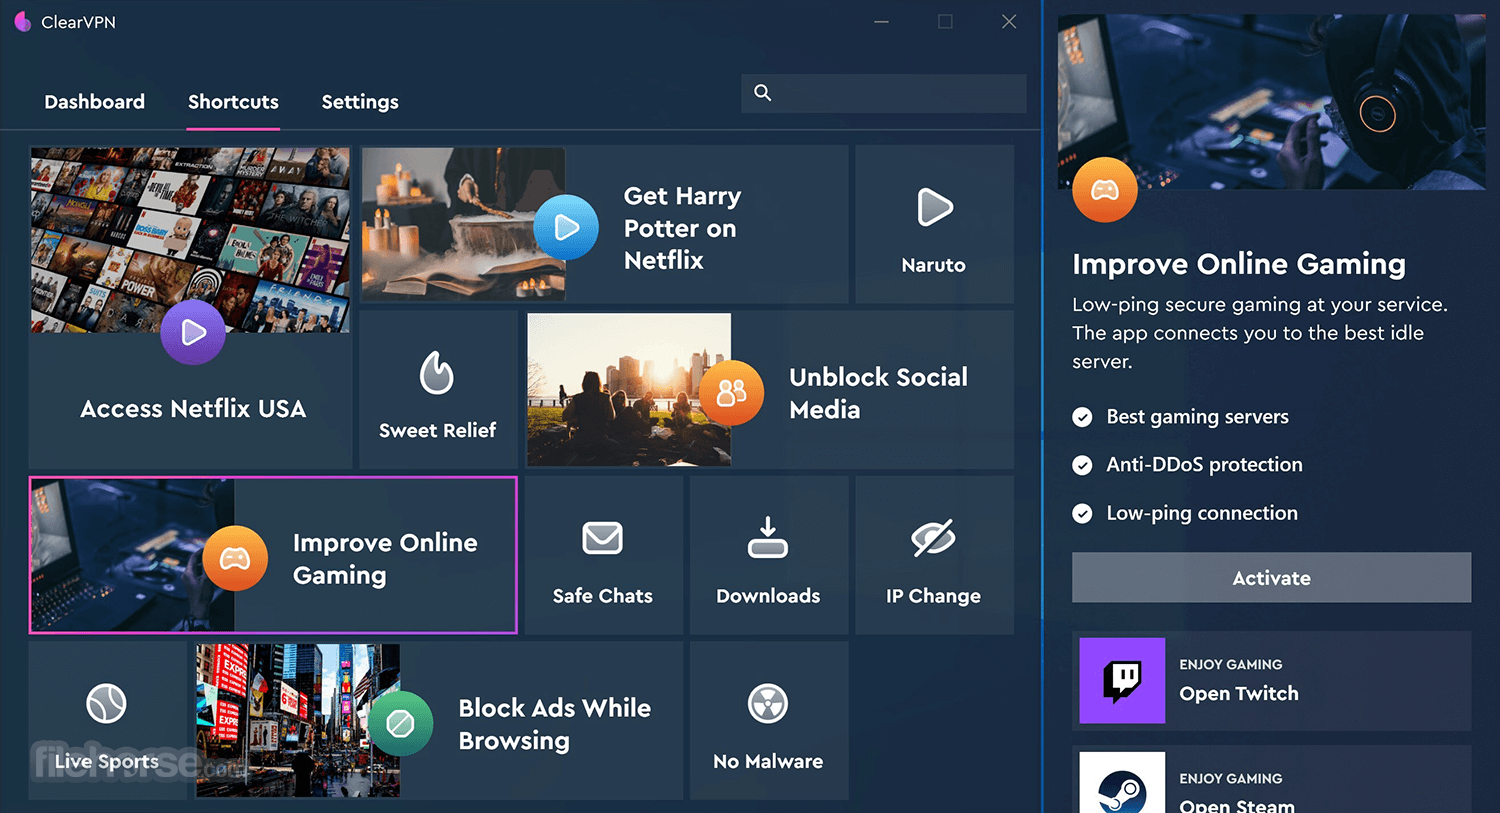Focus the shortcuts search field

tap(884, 93)
